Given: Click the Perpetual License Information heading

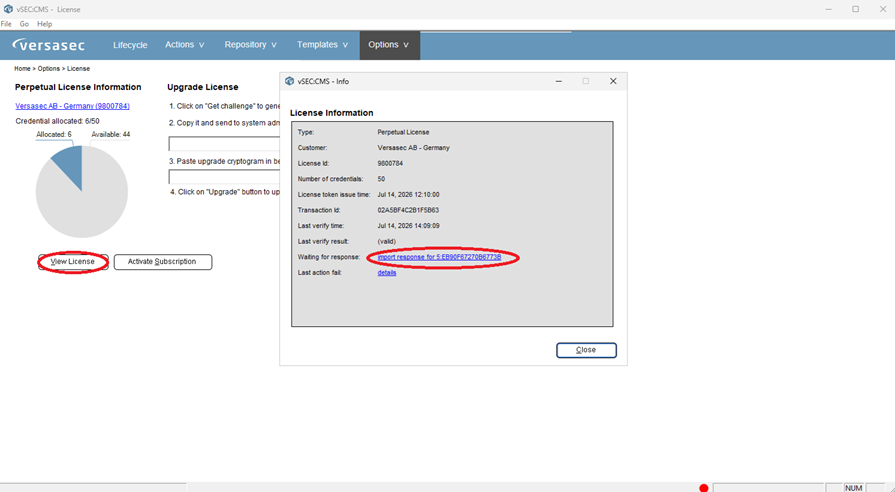Looking at the screenshot, I should point(78,87).
